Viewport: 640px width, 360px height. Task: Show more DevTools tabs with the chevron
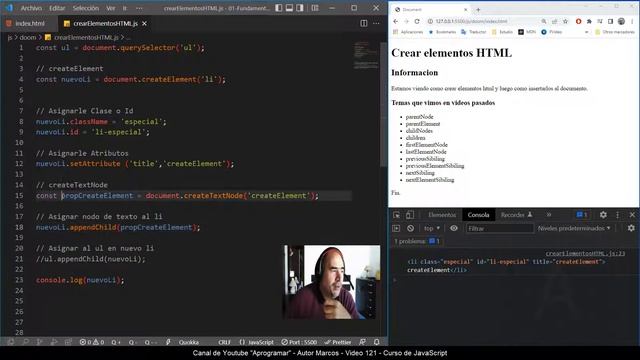(x=549, y=215)
